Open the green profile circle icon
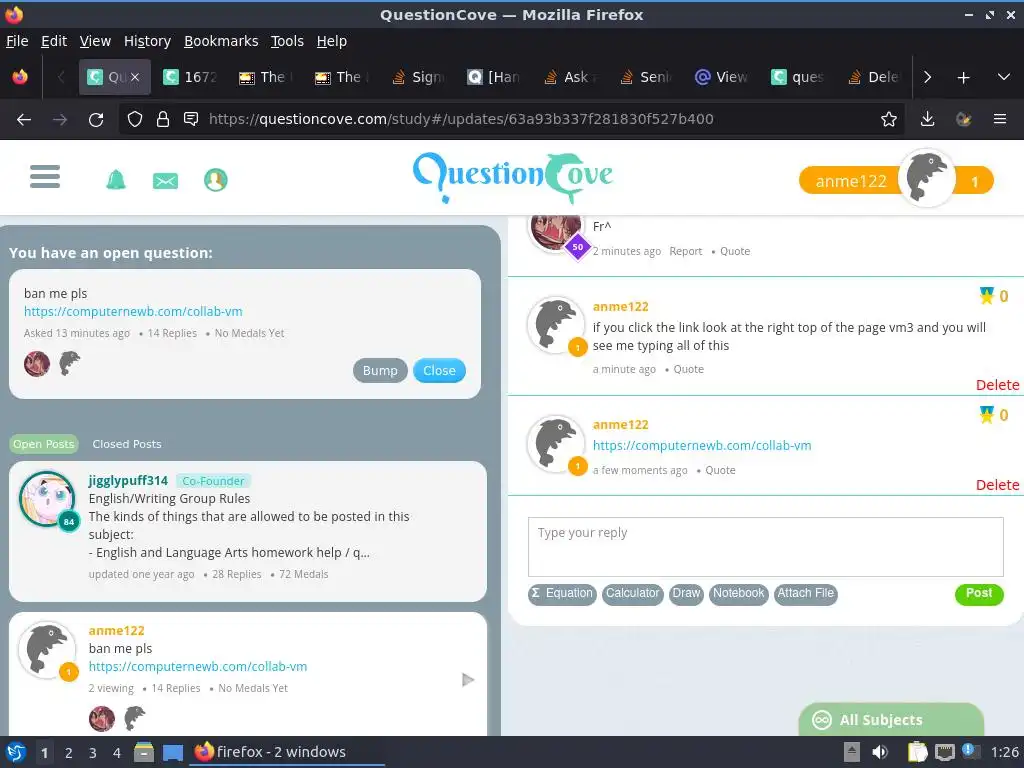 [216, 180]
